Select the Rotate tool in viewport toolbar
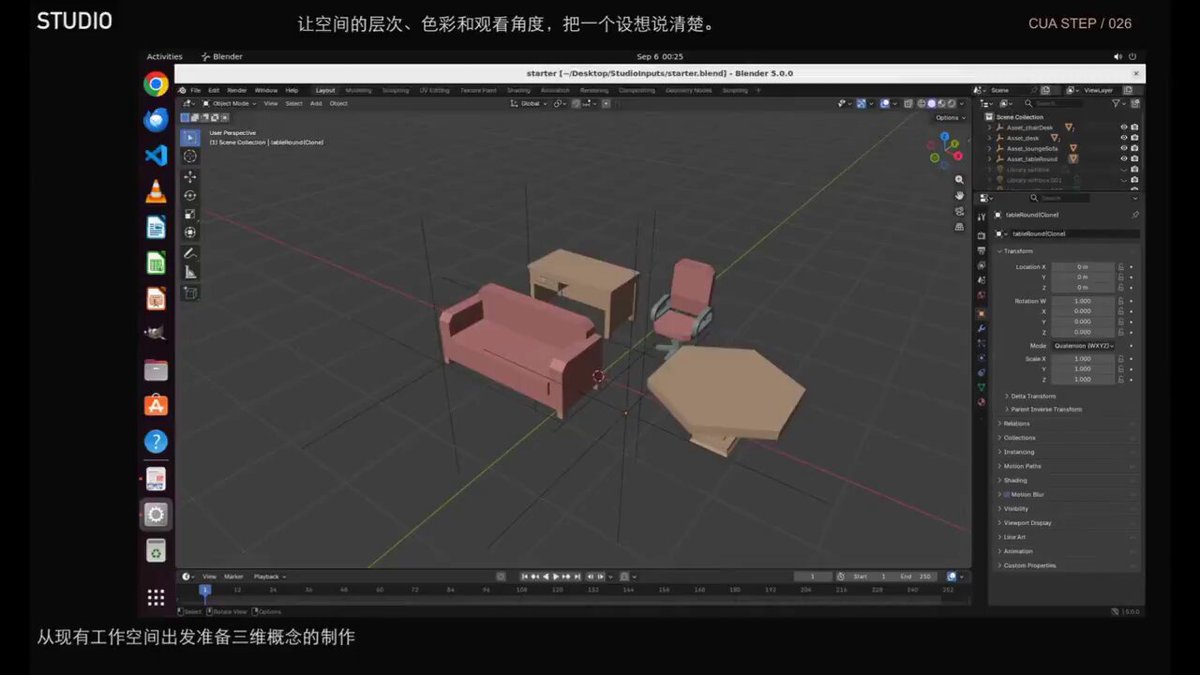The height and width of the screenshot is (675, 1200). coord(190,196)
